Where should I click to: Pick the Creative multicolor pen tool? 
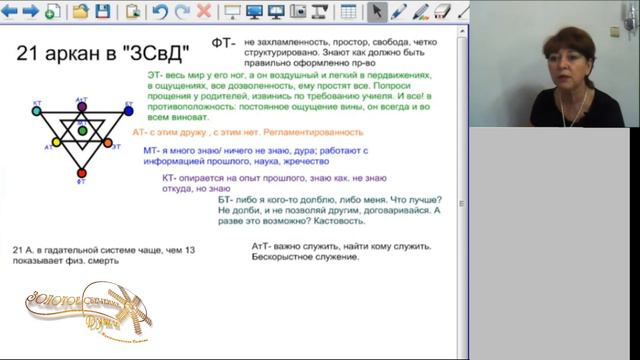coord(420,11)
